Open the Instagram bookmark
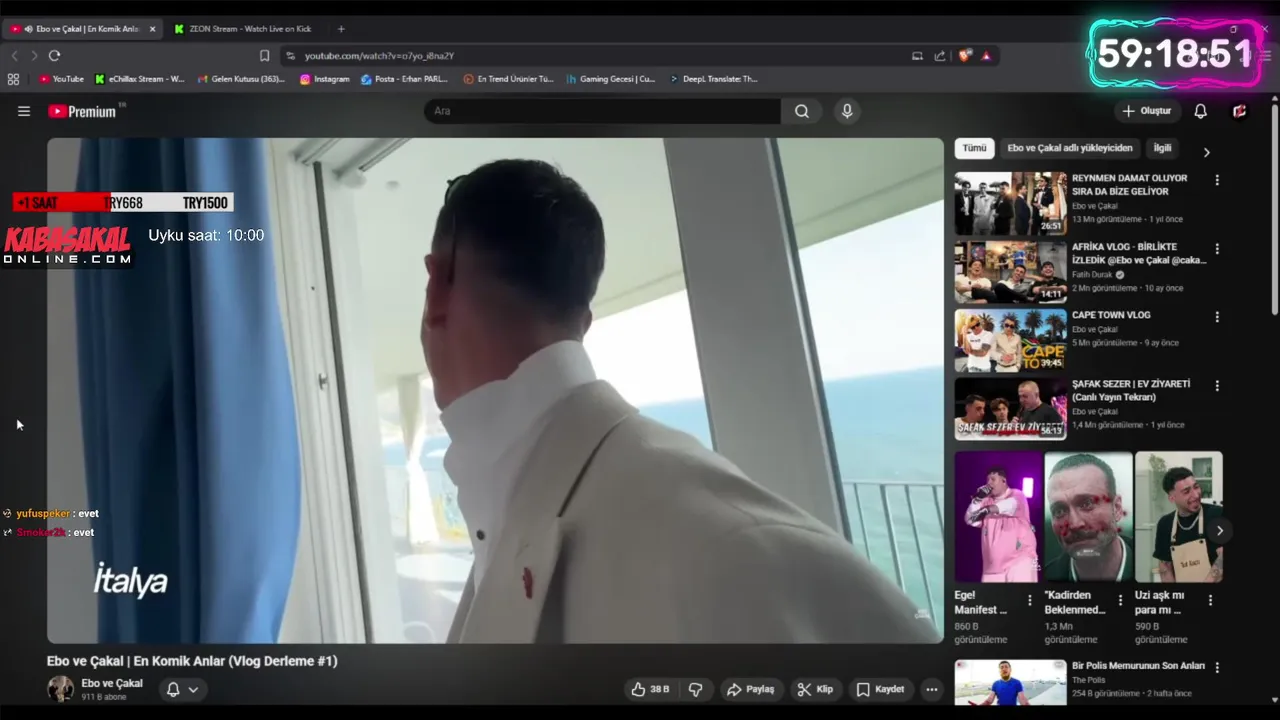Image resolution: width=1280 pixels, height=720 pixels. (x=325, y=79)
